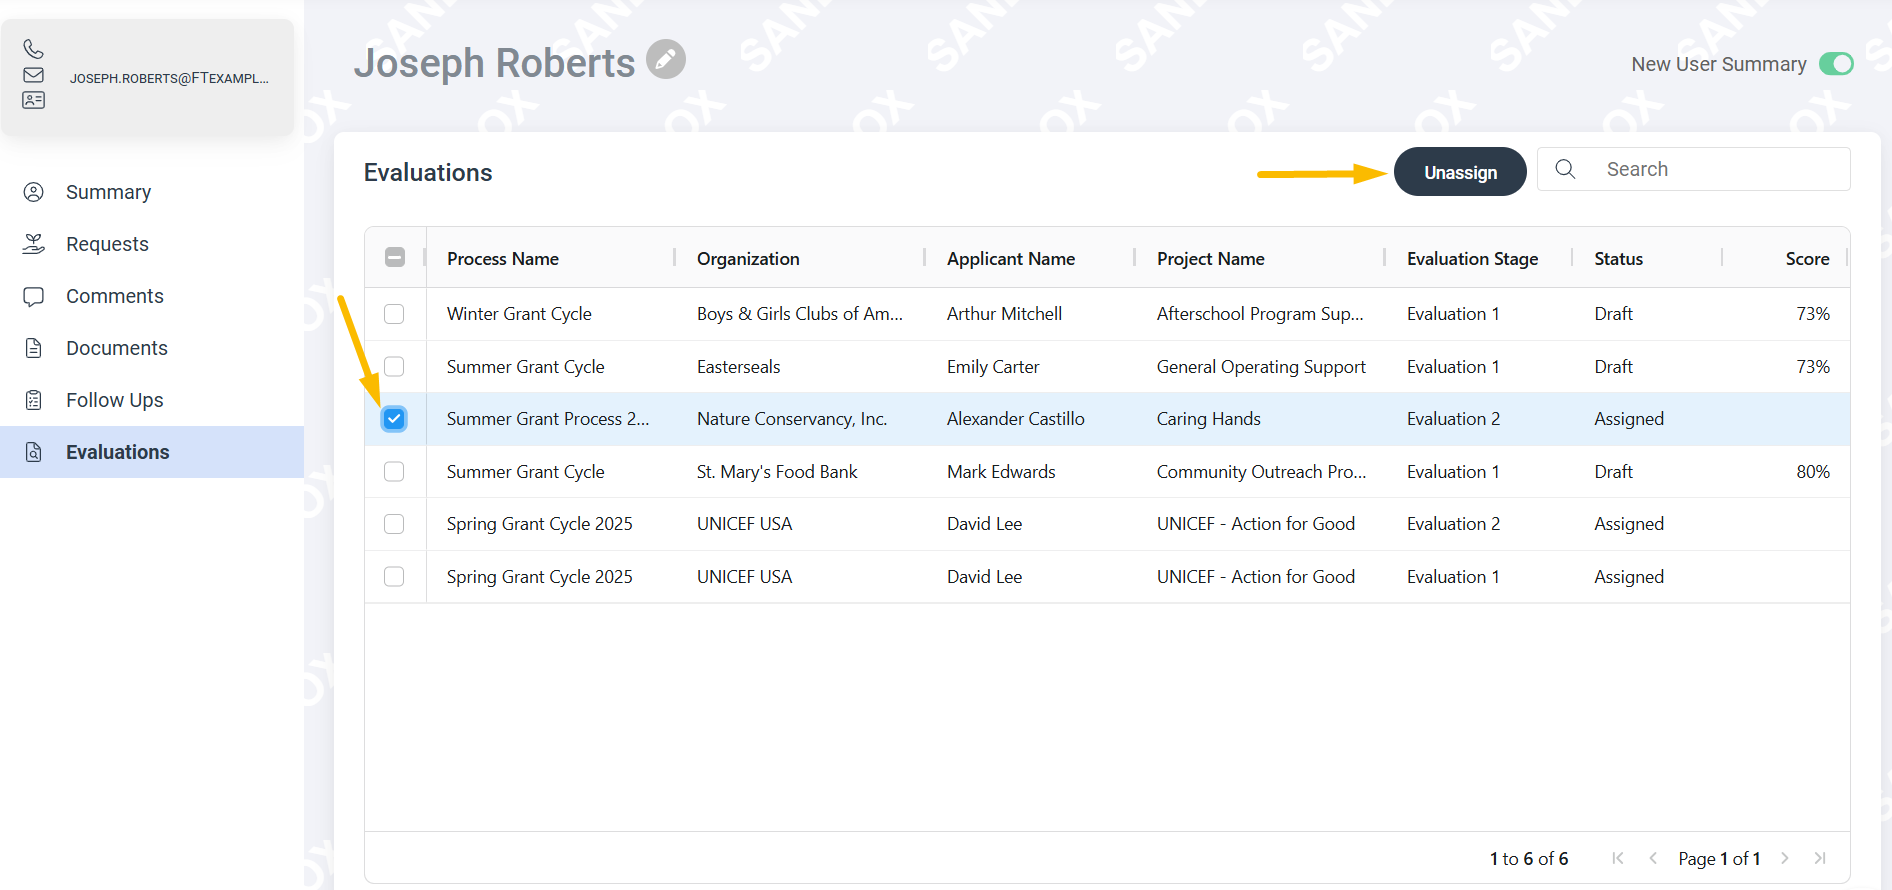
Task: Click the "Page 1 of 1" indicator
Action: pyautogui.click(x=1719, y=859)
